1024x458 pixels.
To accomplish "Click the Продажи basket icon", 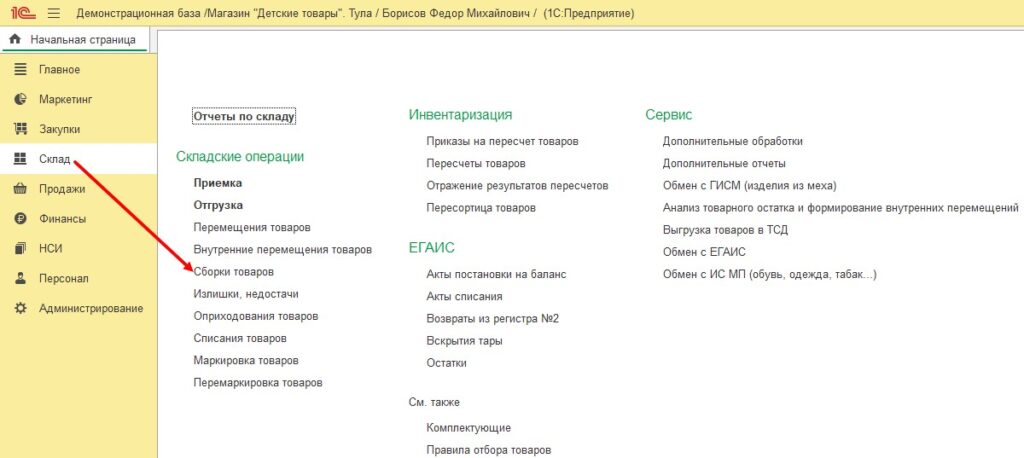I will click(20, 189).
